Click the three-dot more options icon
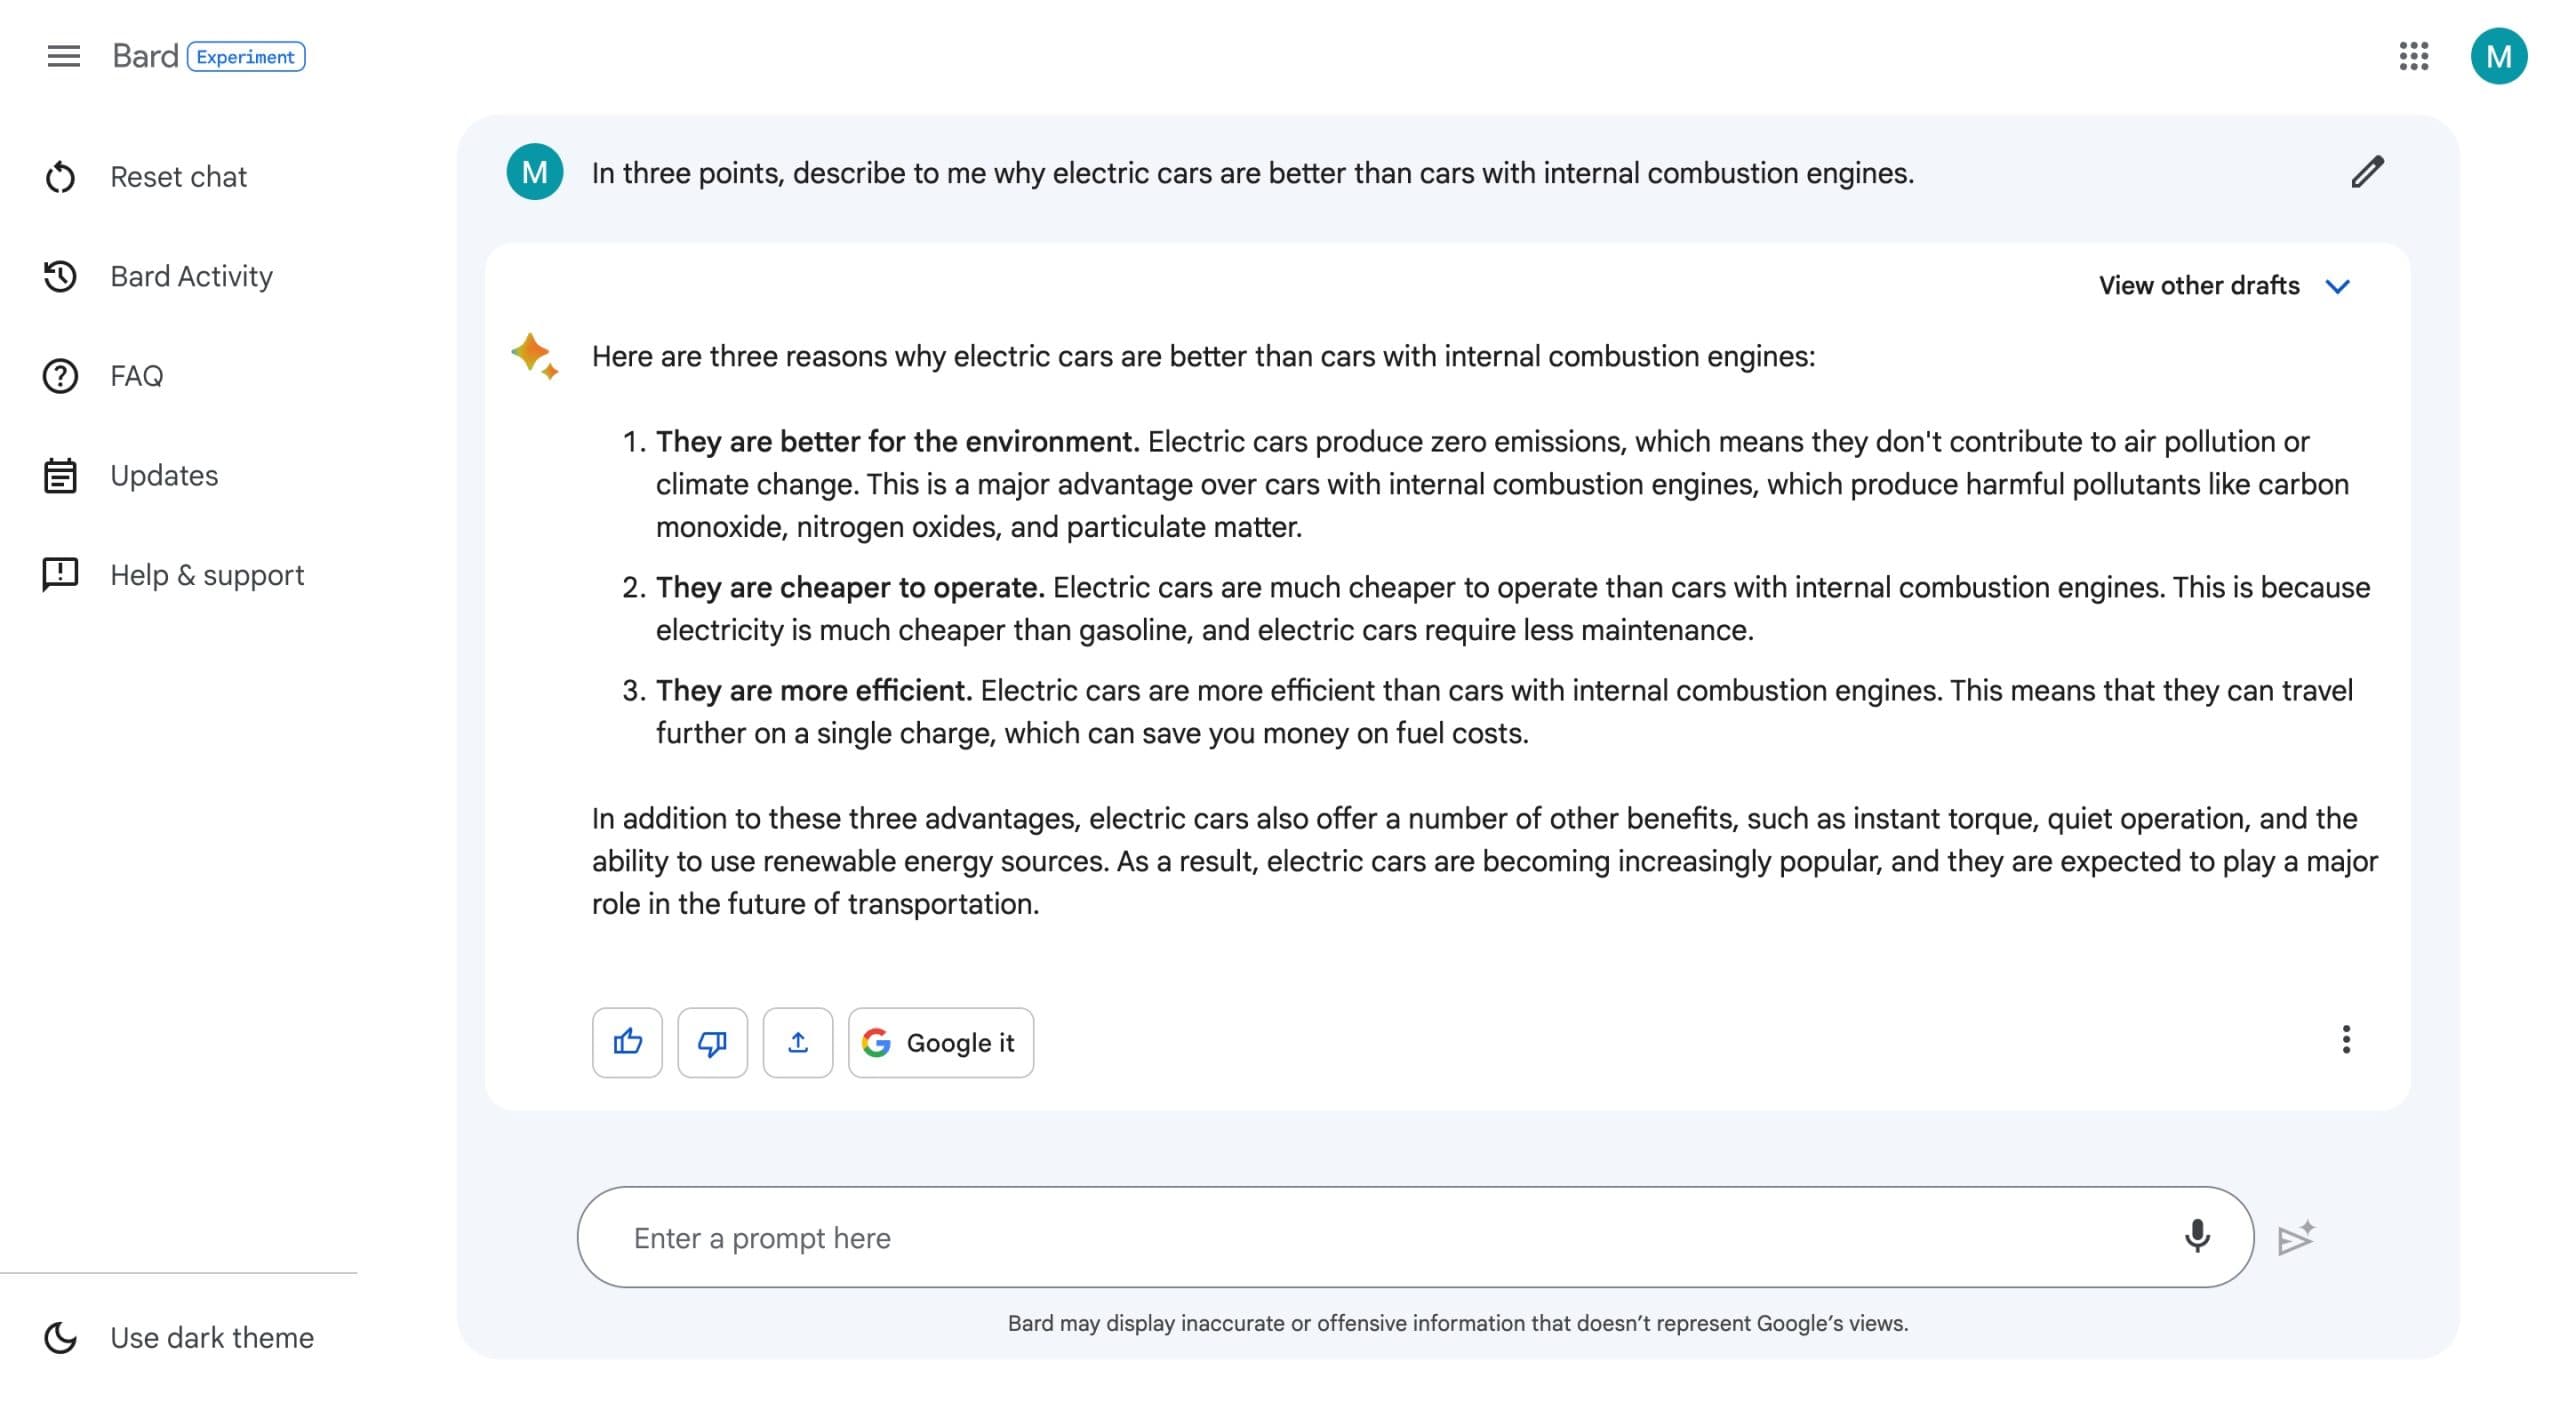 click(x=2344, y=1039)
